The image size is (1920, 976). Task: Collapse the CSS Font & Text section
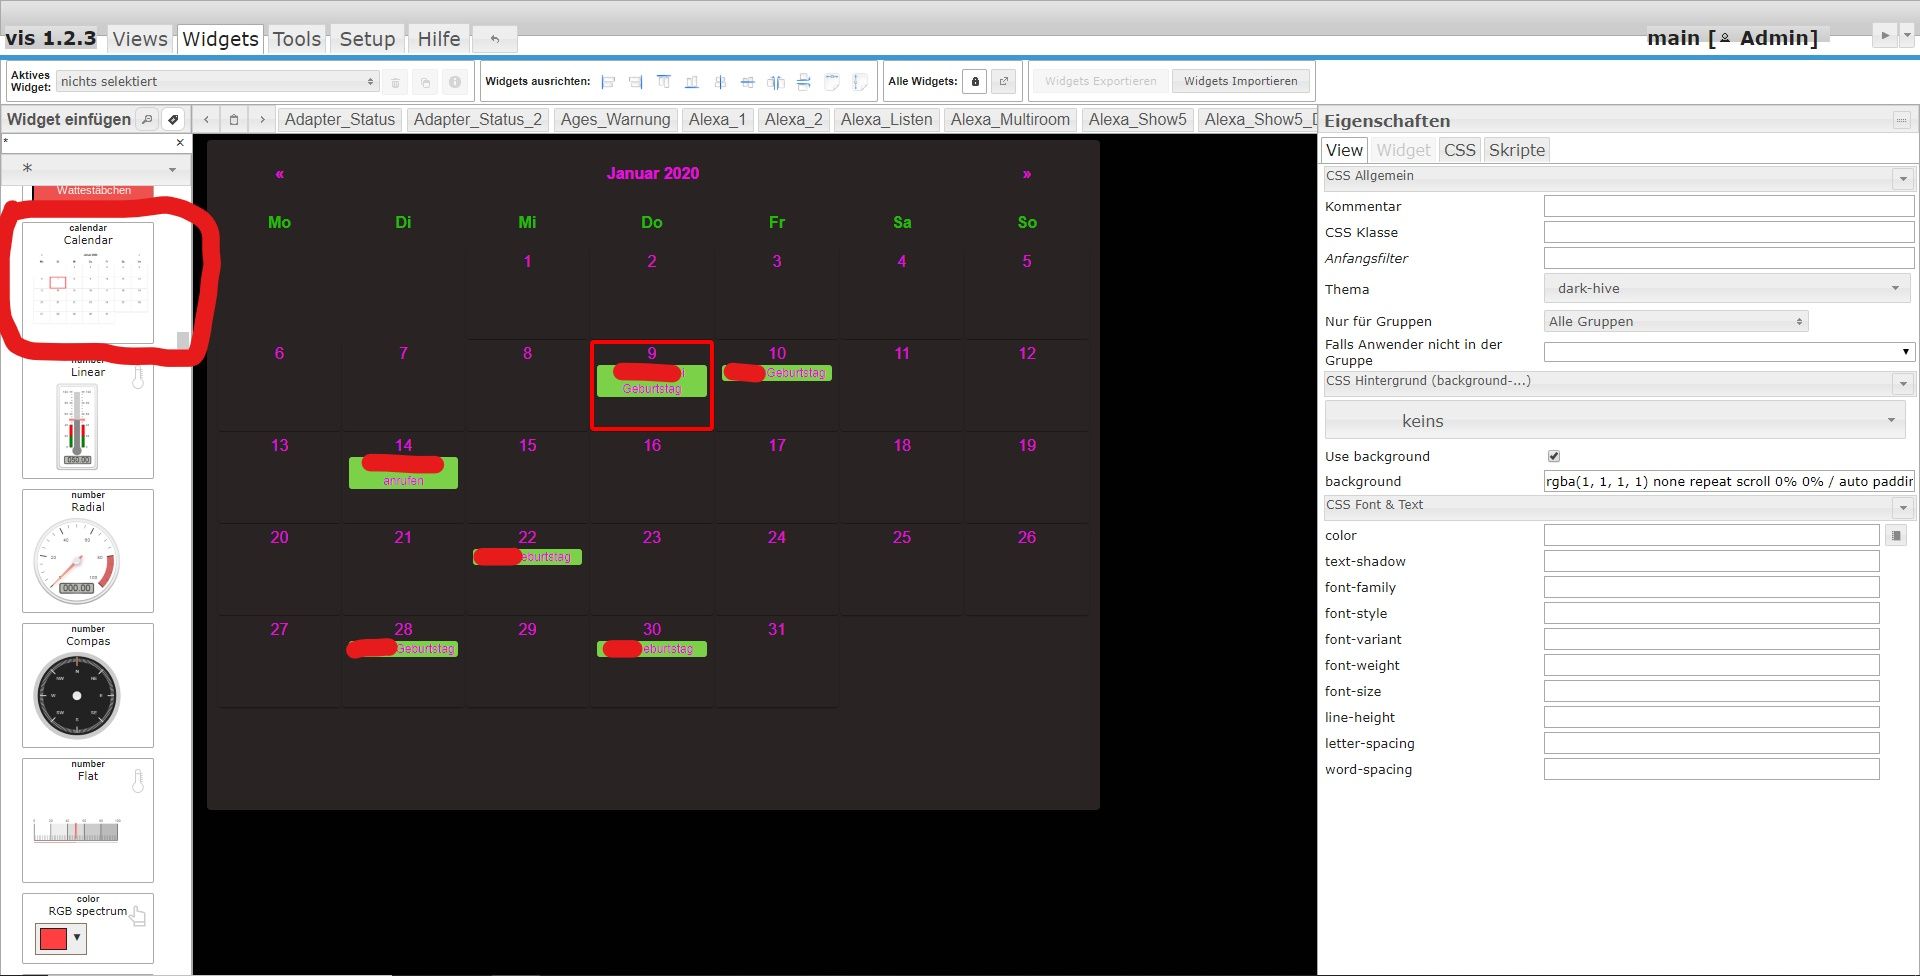coord(1902,508)
